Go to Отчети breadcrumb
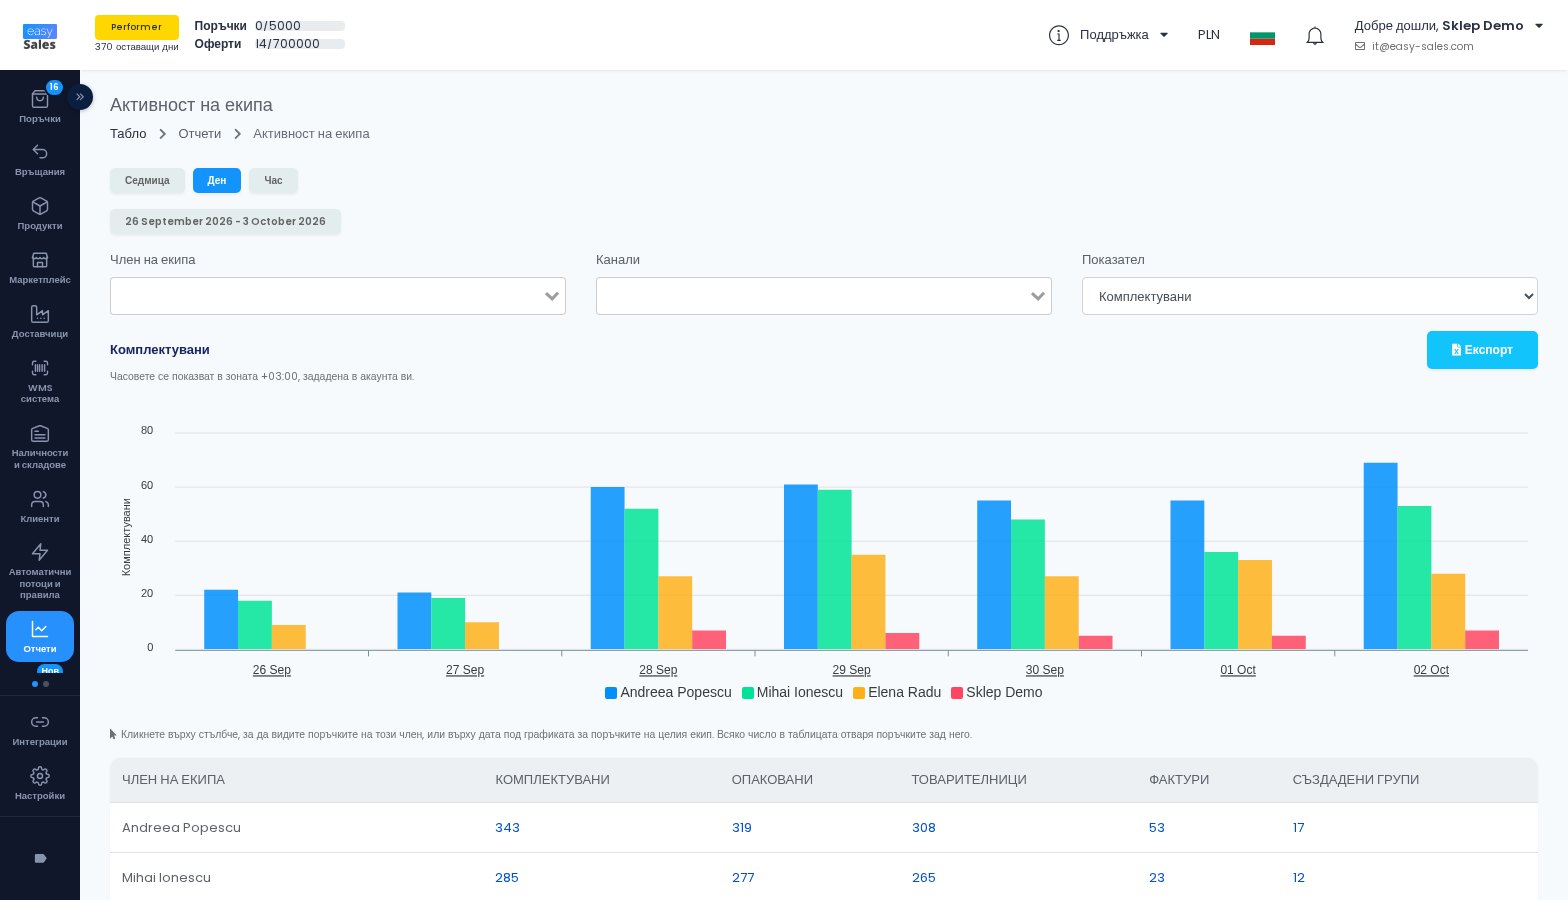This screenshot has width=1568, height=900. pos(200,134)
